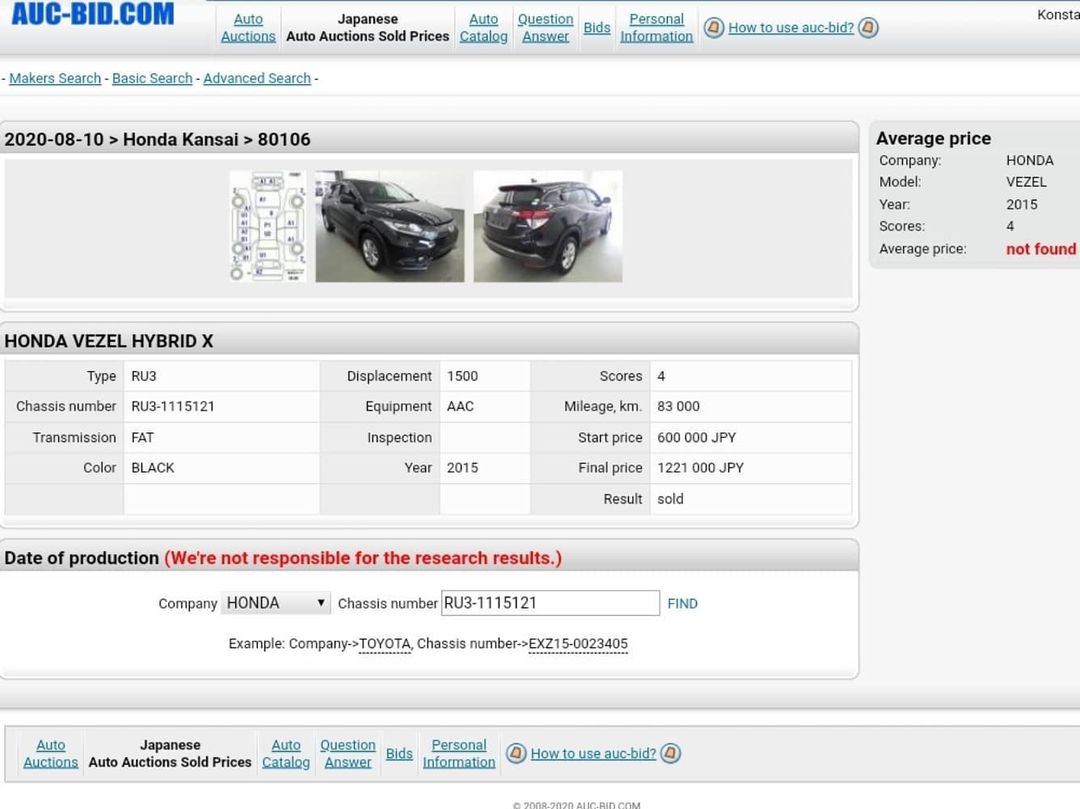Click year value '2015' in details table

point(462,467)
